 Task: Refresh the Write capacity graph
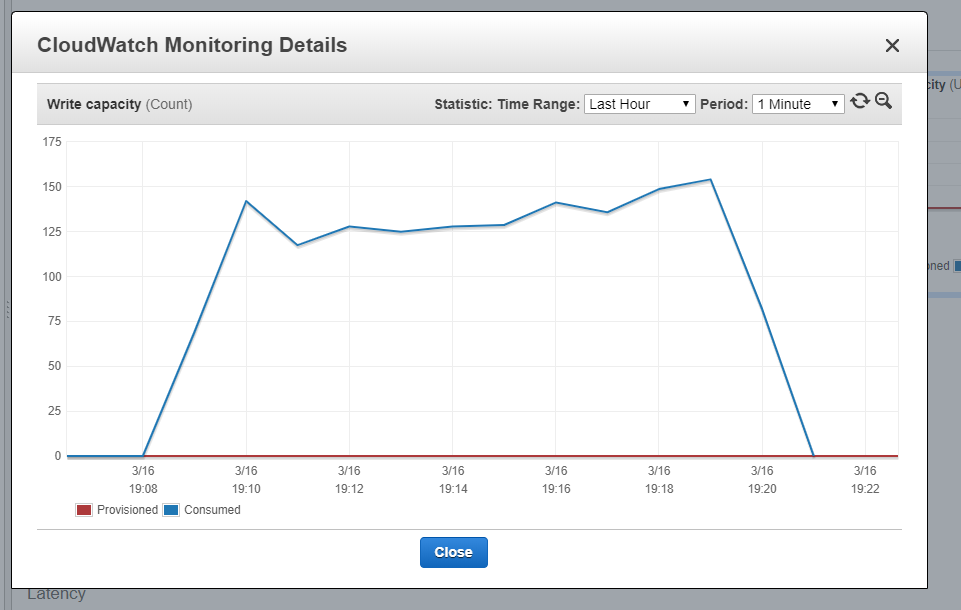coord(860,101)
